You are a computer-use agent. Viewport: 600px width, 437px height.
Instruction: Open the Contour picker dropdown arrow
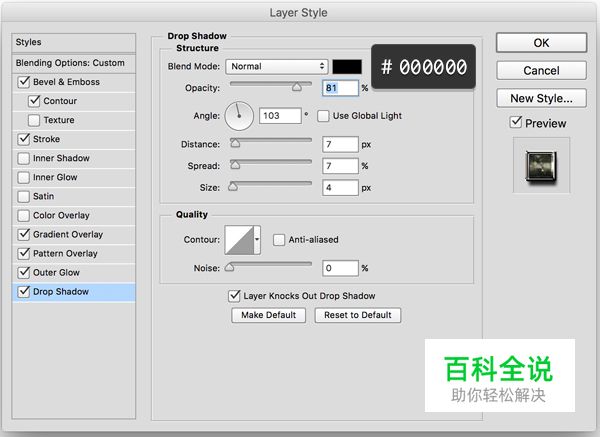tap(257, 240)
